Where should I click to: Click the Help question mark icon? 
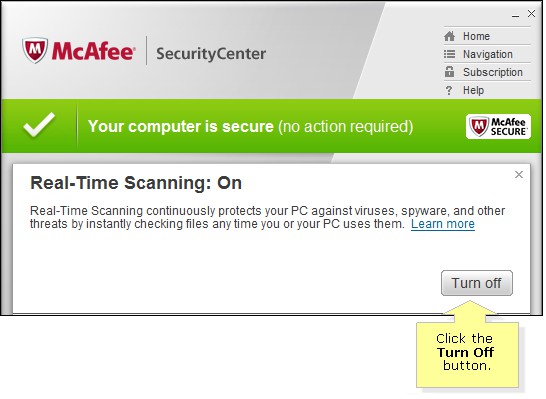[449, 91]
